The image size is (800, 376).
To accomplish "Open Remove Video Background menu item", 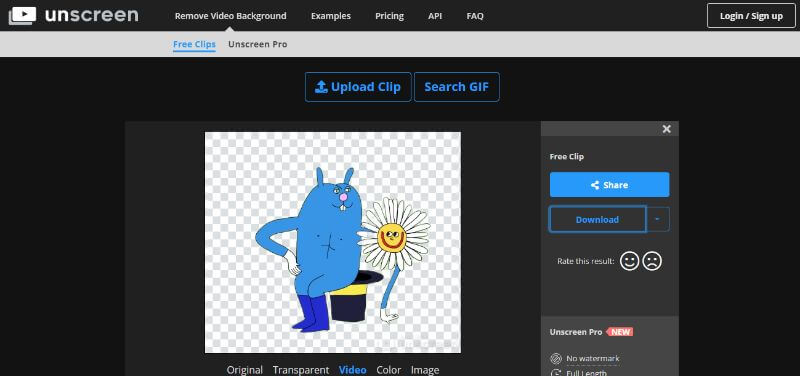I will coord(231,16).
